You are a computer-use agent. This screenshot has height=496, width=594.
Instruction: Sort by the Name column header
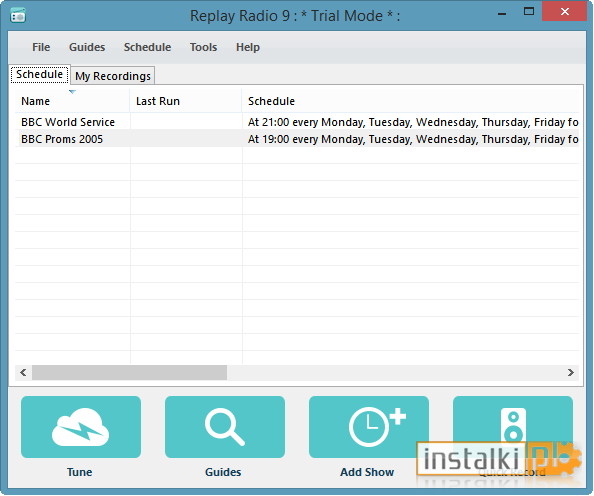click(x=72, y=101)
